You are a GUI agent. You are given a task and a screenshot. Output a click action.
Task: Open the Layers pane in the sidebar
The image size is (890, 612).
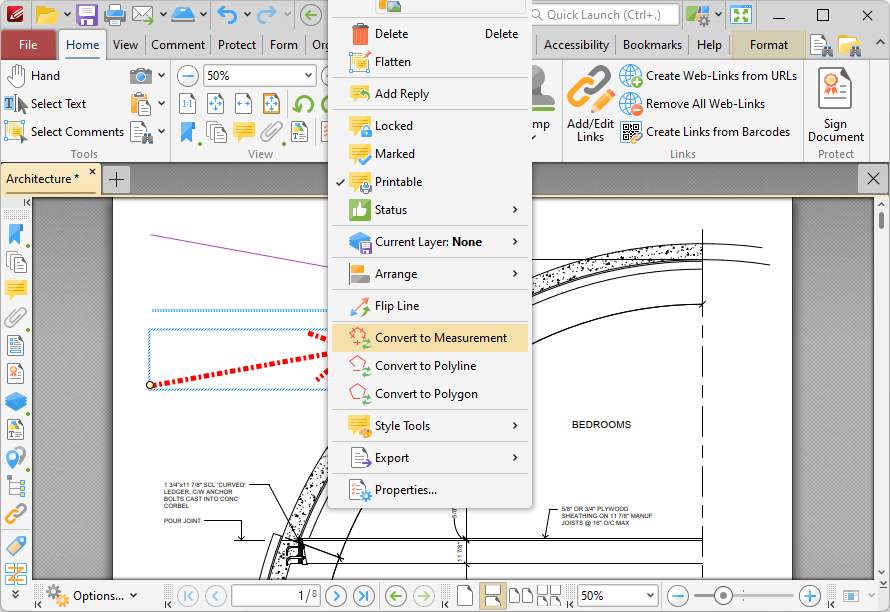click(x=16, y=401)
